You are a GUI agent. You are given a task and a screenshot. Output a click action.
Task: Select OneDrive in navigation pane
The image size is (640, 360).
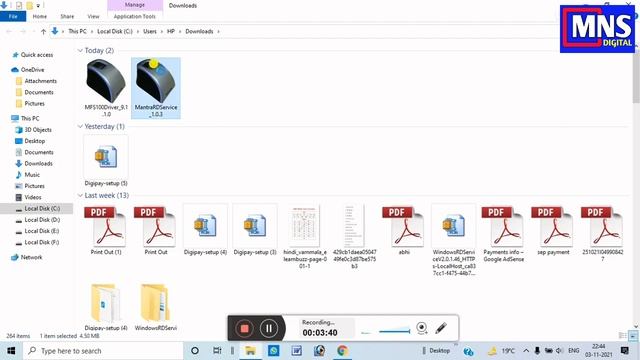pyautogui.click(x=32, y=70)
